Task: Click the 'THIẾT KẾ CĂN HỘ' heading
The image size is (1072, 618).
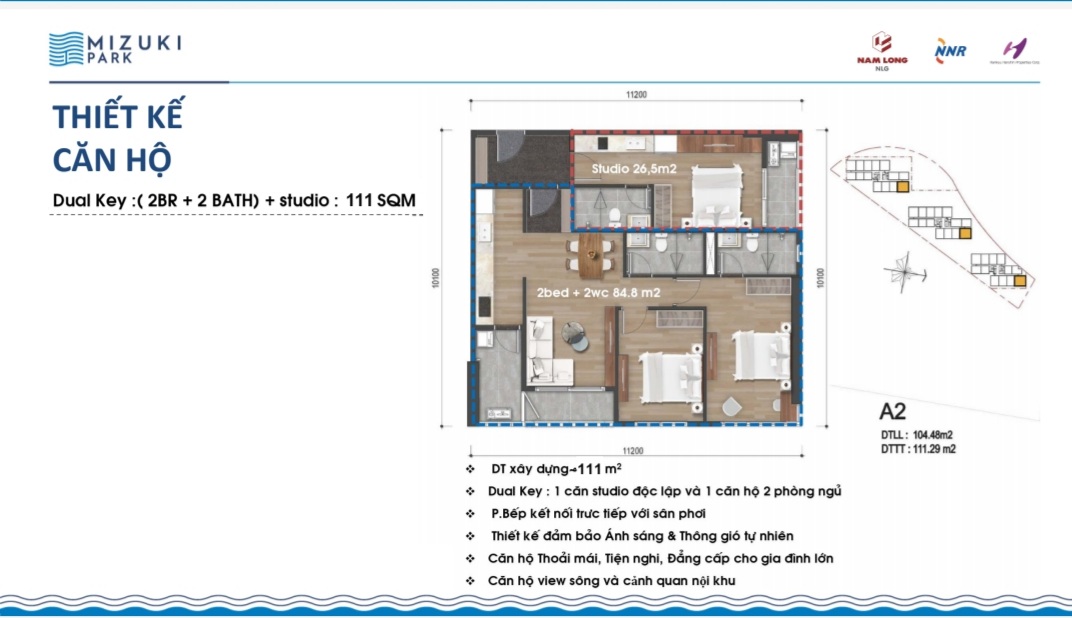Action: click(118, 137)
